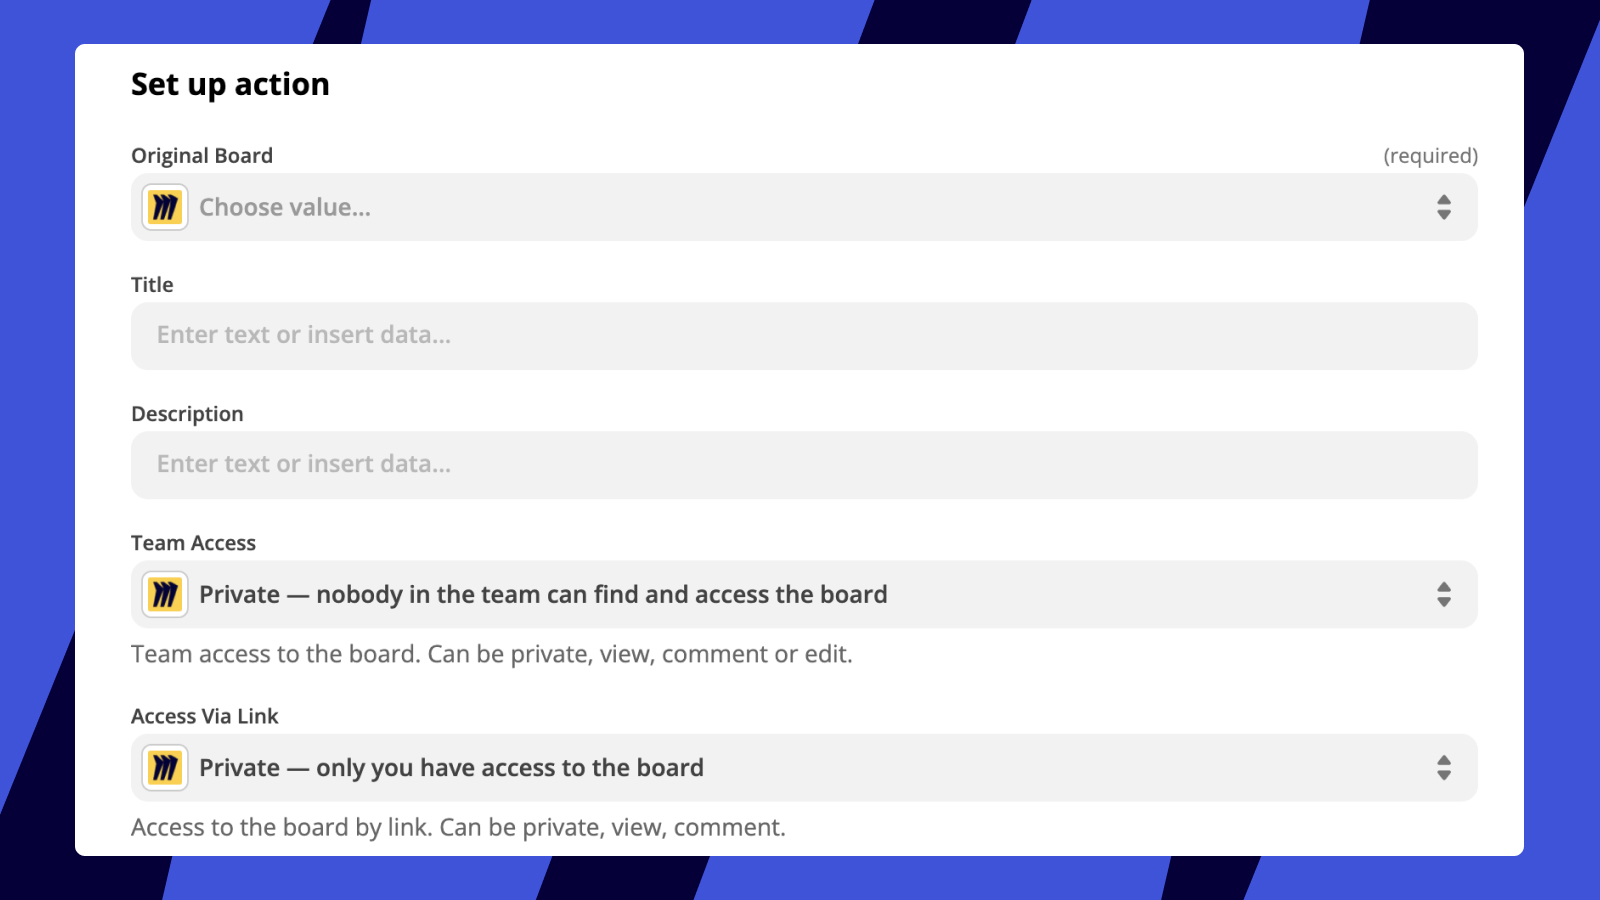Click the Miro icon in Team Access field
The height and width of the screenshot is (900, 1600).
pyautogui.click(x=165, y=595)
